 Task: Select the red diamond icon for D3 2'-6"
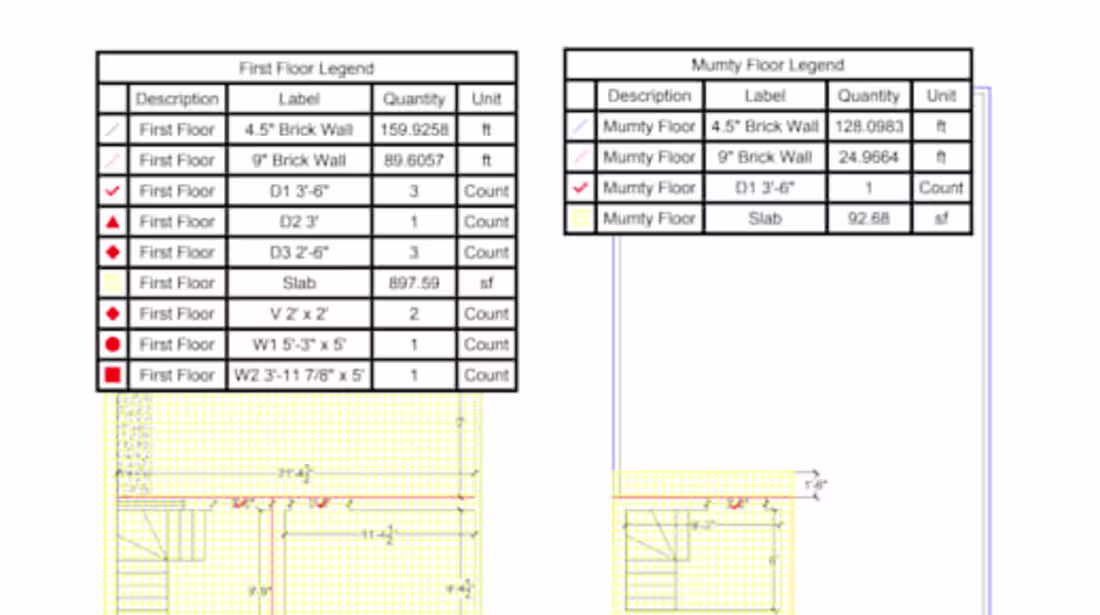coord(113,252)
